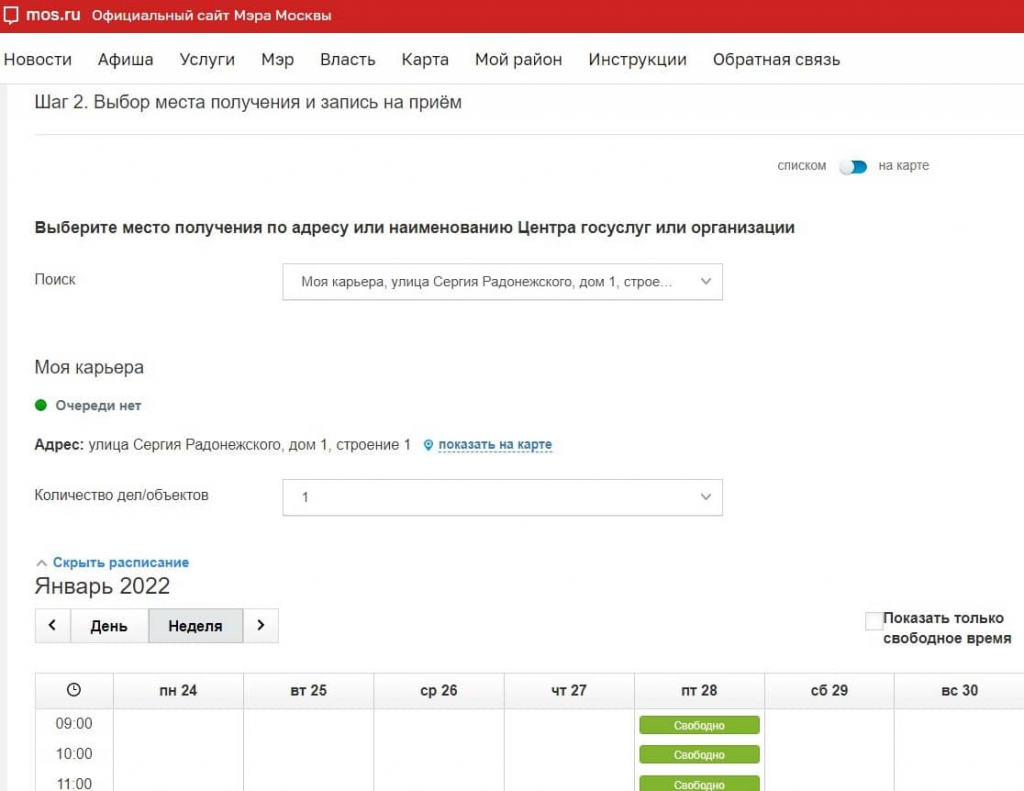Viewport: 1024px width, 791px height.
Task: Click 'Мой район' in navigation
Action: [518, 60]
